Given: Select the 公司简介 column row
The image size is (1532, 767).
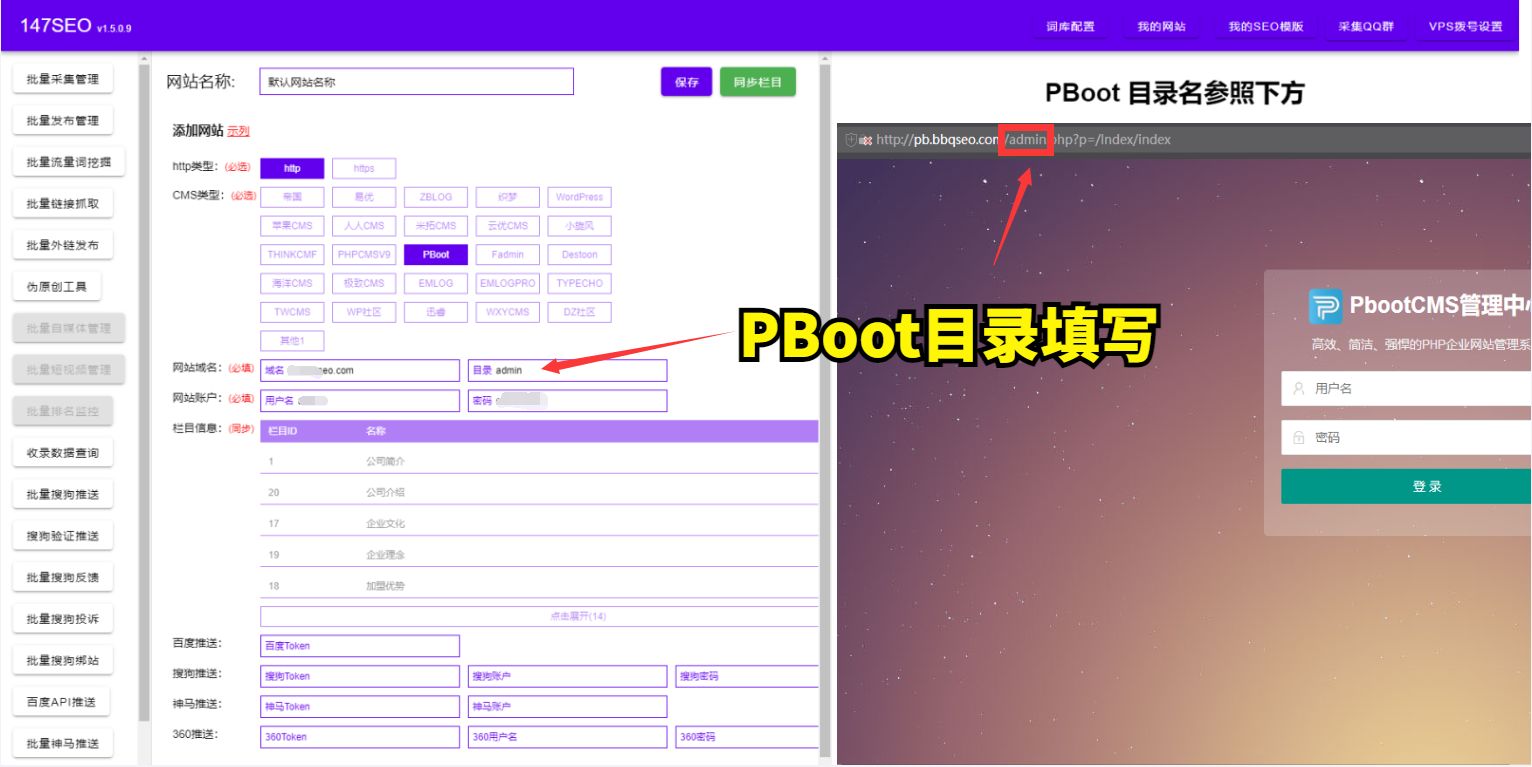Looking at the screenshot, I should click(539, 462).
